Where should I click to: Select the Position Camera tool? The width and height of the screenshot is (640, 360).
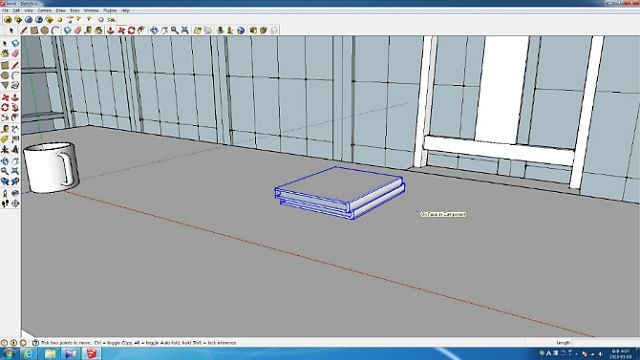tap(5, 193)
